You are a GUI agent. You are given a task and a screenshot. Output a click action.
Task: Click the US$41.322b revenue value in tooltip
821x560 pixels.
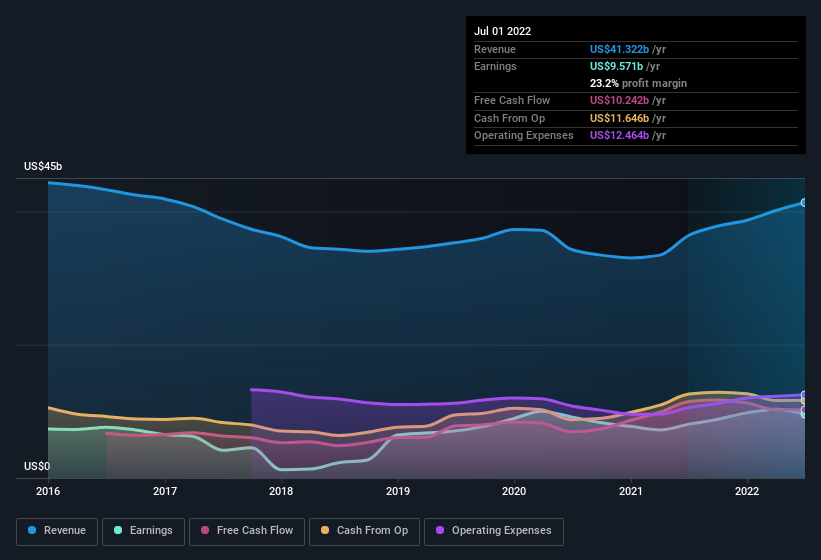[x=628, y=49]
